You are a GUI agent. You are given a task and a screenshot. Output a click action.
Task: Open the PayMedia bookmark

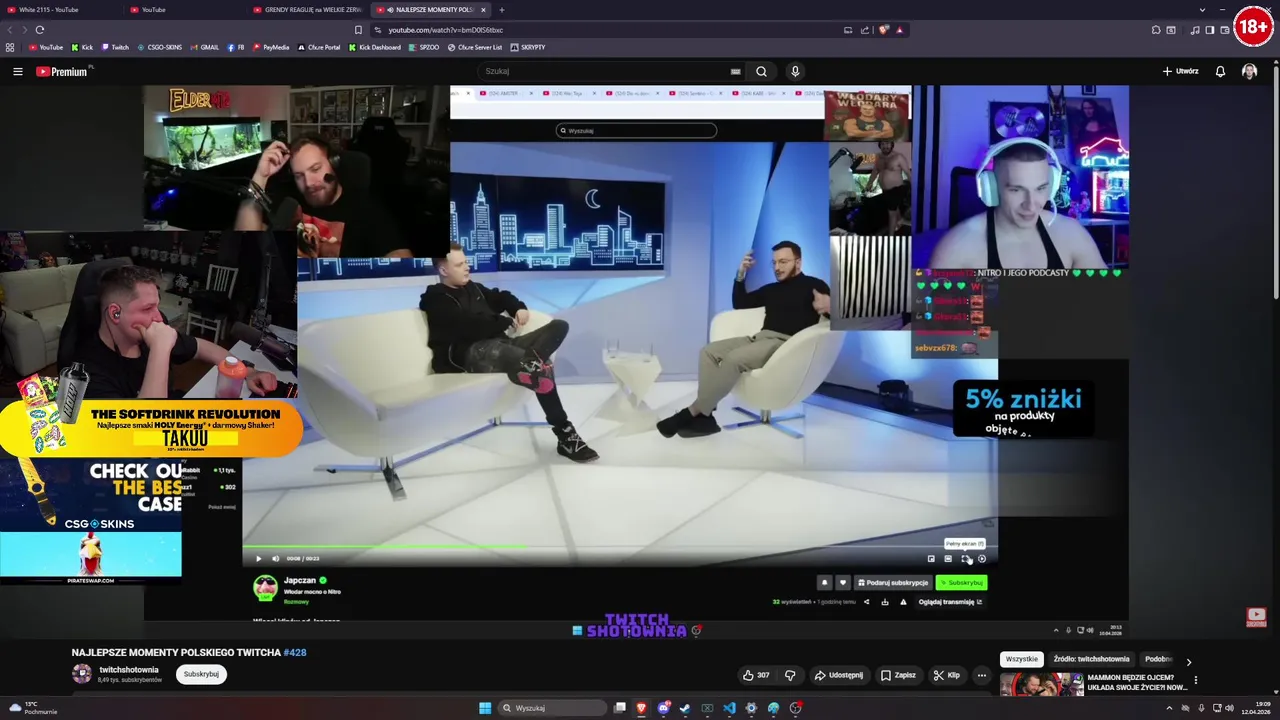[x=271, y=47]
